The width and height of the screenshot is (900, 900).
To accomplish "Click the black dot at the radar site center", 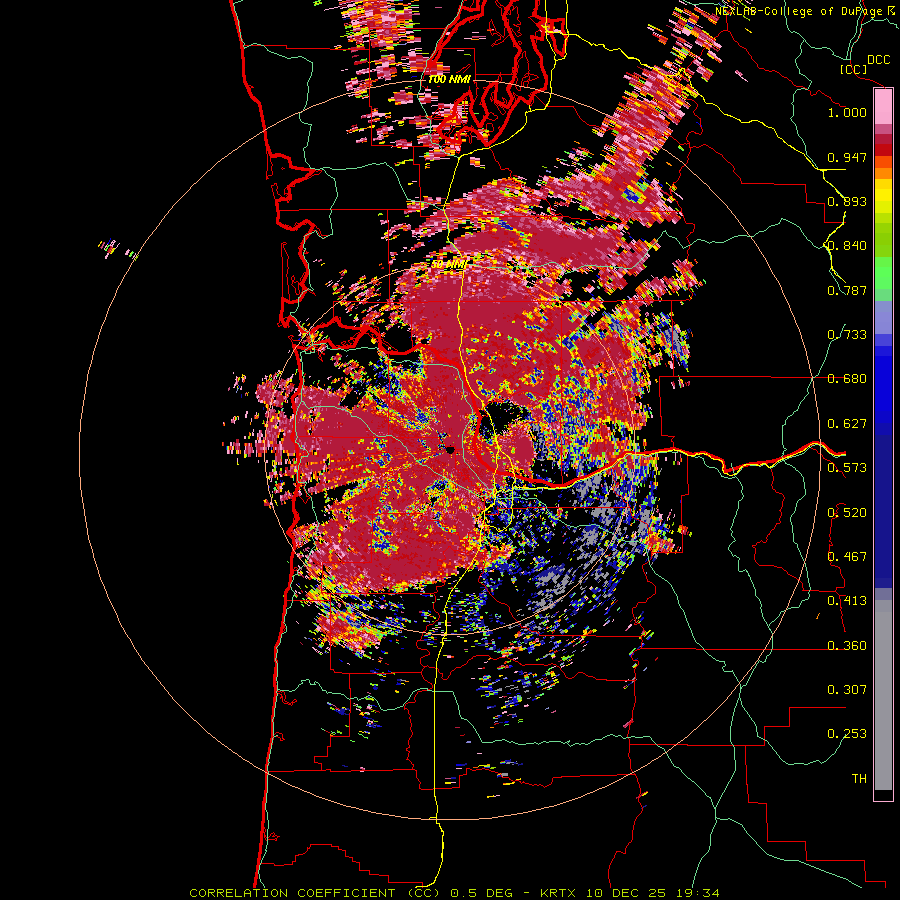I will [x=449, y=450].
